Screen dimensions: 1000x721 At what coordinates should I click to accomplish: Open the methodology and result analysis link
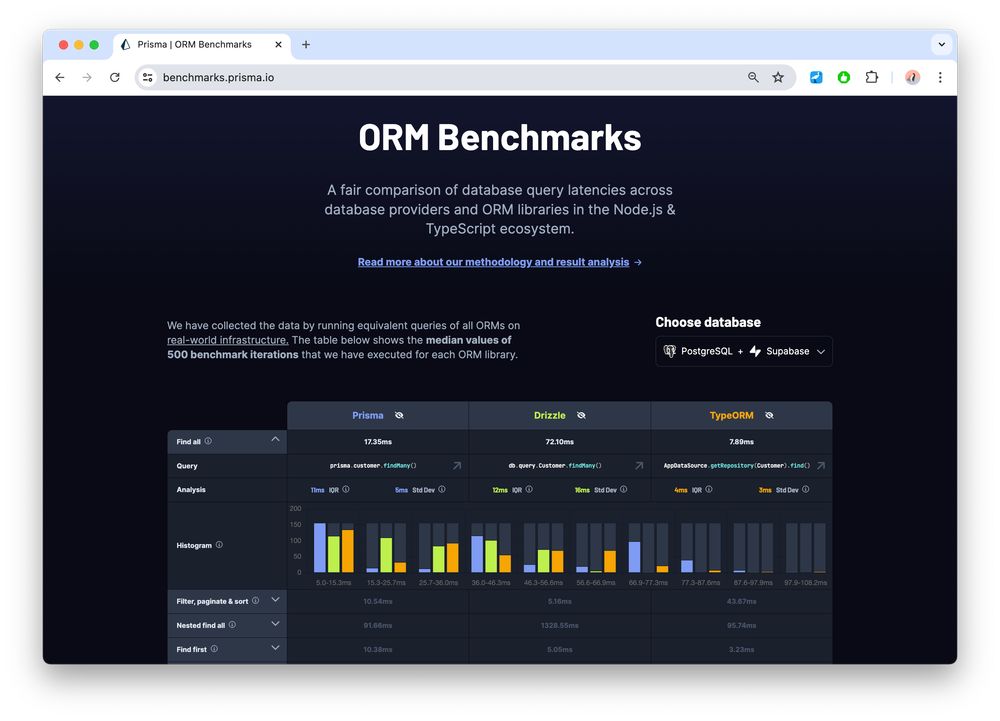point(494,262)
